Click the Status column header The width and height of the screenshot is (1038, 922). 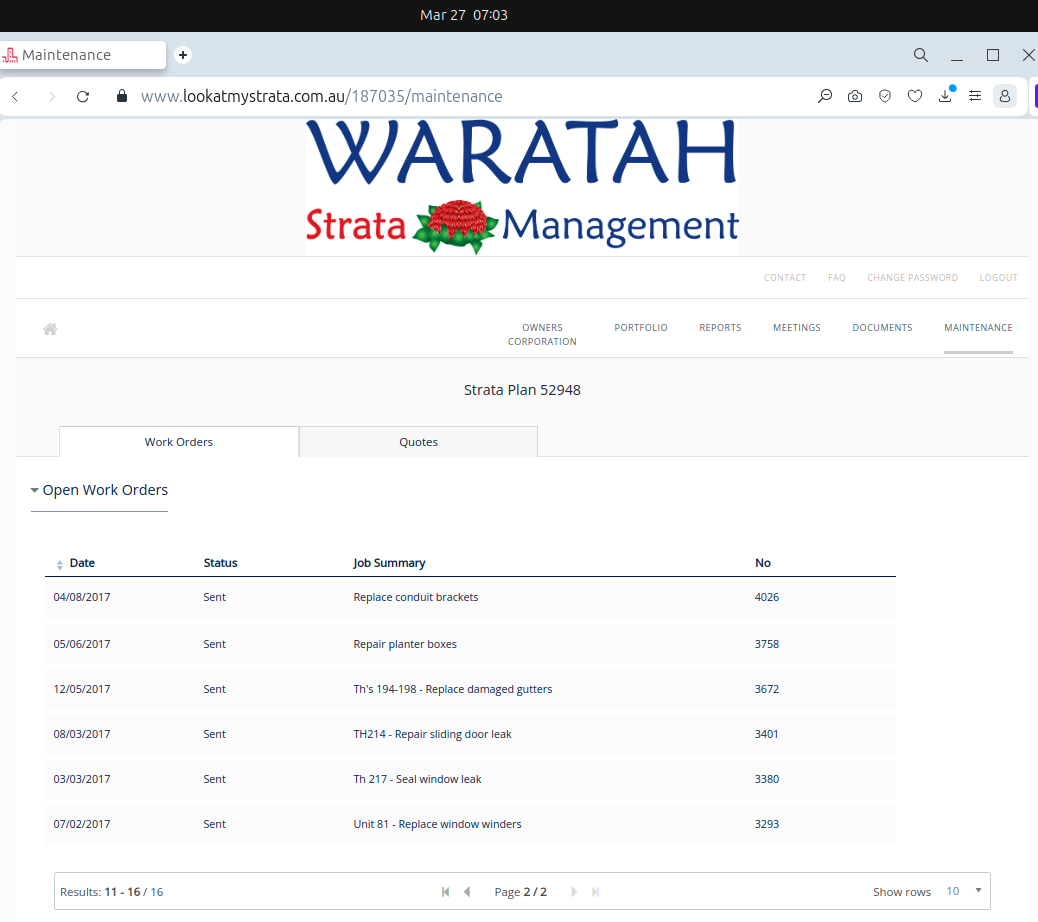[x=220, y=563]
